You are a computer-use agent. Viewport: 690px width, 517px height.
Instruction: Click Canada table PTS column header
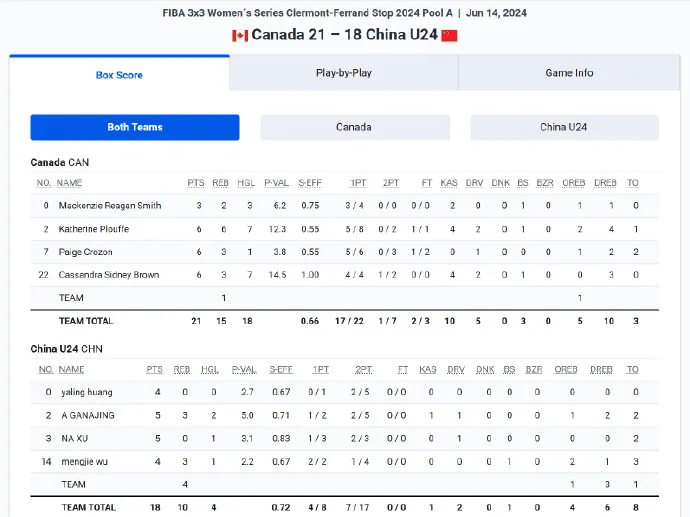pyautogui.click(x=196, y=183)
